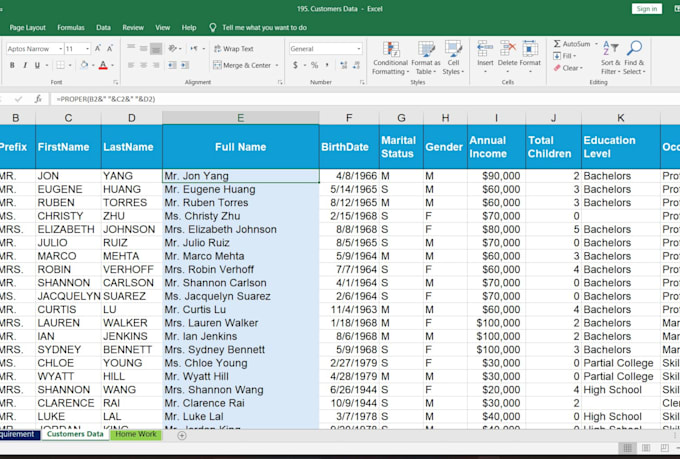The image size is (680, 459).
Task: Open number format General dropdown
Action: (x=359, y=49)
